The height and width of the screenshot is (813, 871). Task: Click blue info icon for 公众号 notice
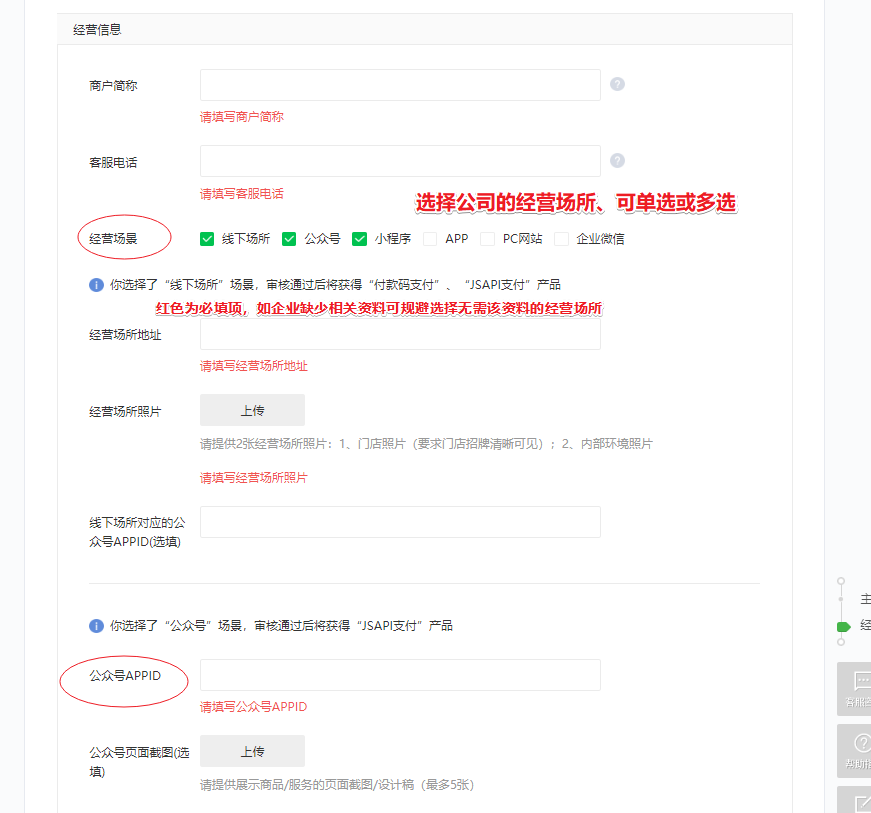click(97, 626)
